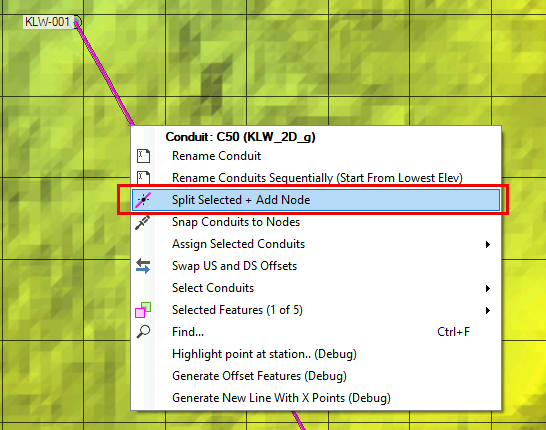Click the Rename Conduit document icon
The image size is (546, 430).
click(143, 156)
